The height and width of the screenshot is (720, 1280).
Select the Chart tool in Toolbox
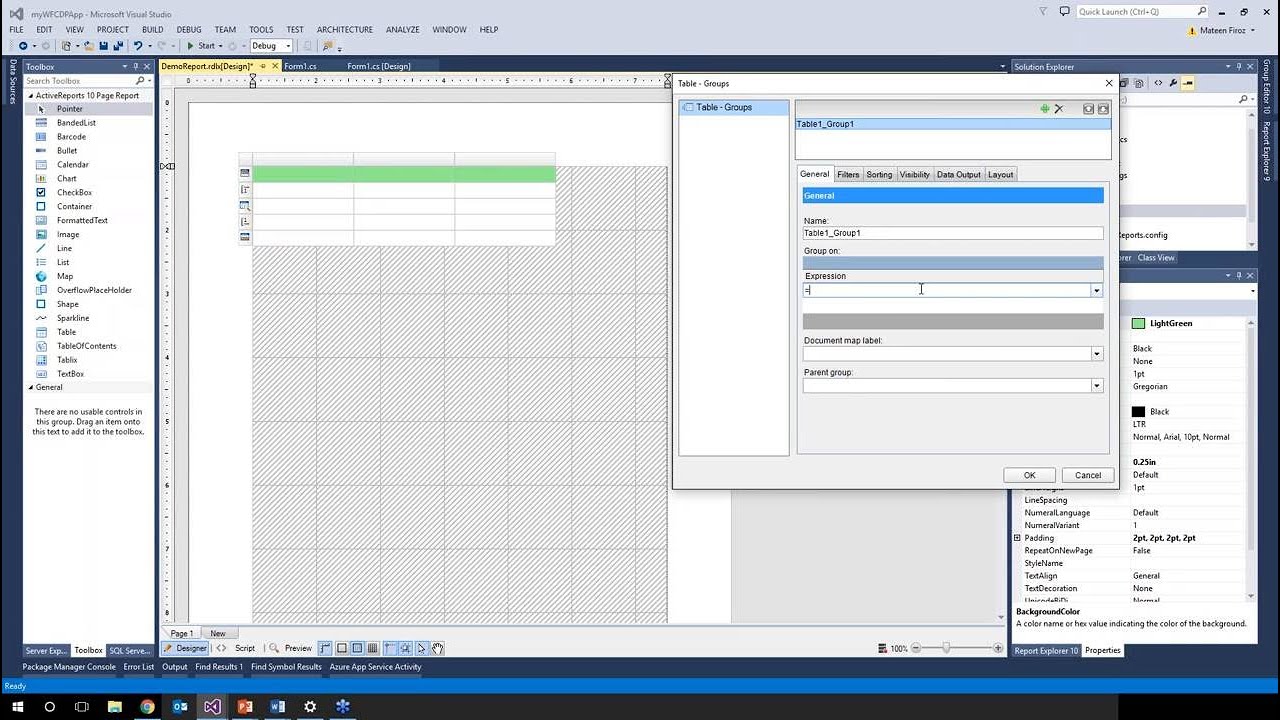(x=66, y=178)
